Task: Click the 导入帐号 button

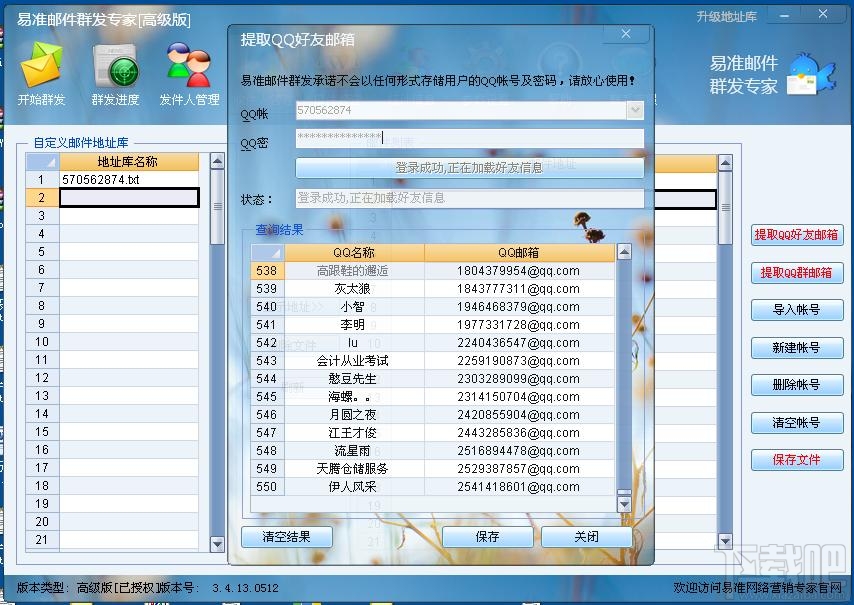Action: 797,310
